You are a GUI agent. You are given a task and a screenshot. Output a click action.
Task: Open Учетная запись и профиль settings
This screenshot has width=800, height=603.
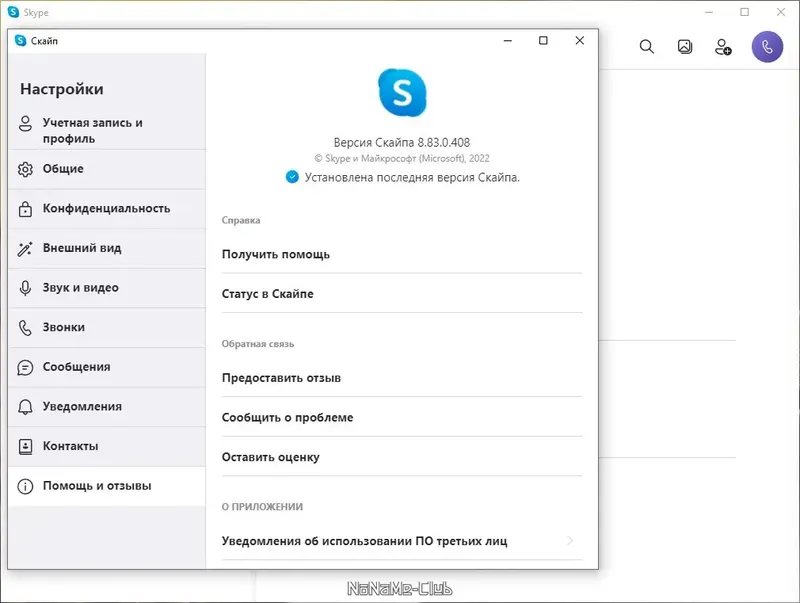(x=107, y=131)
